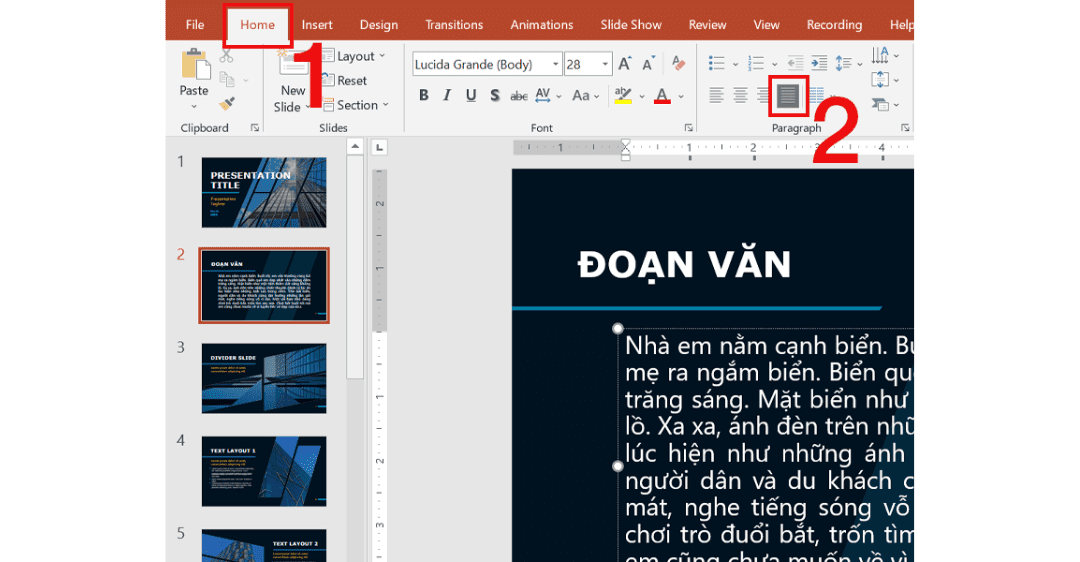This screenshot has height=562, width=1080.
Task: Open the Font dialog launcher
Action: (688, 128)
